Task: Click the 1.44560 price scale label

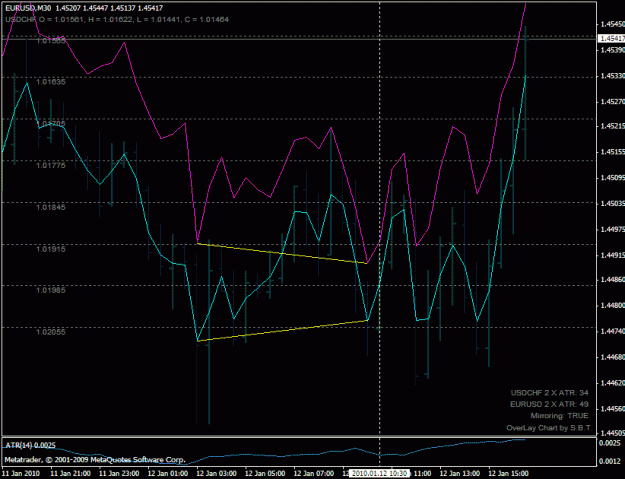Action: tap(613, 408)
